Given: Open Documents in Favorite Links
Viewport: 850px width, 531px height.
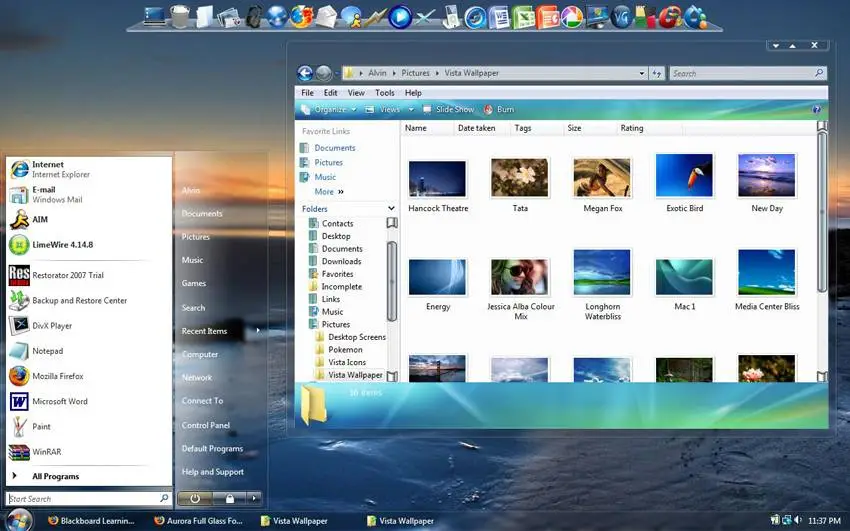Looking at the screenshot, I should 334,148.
